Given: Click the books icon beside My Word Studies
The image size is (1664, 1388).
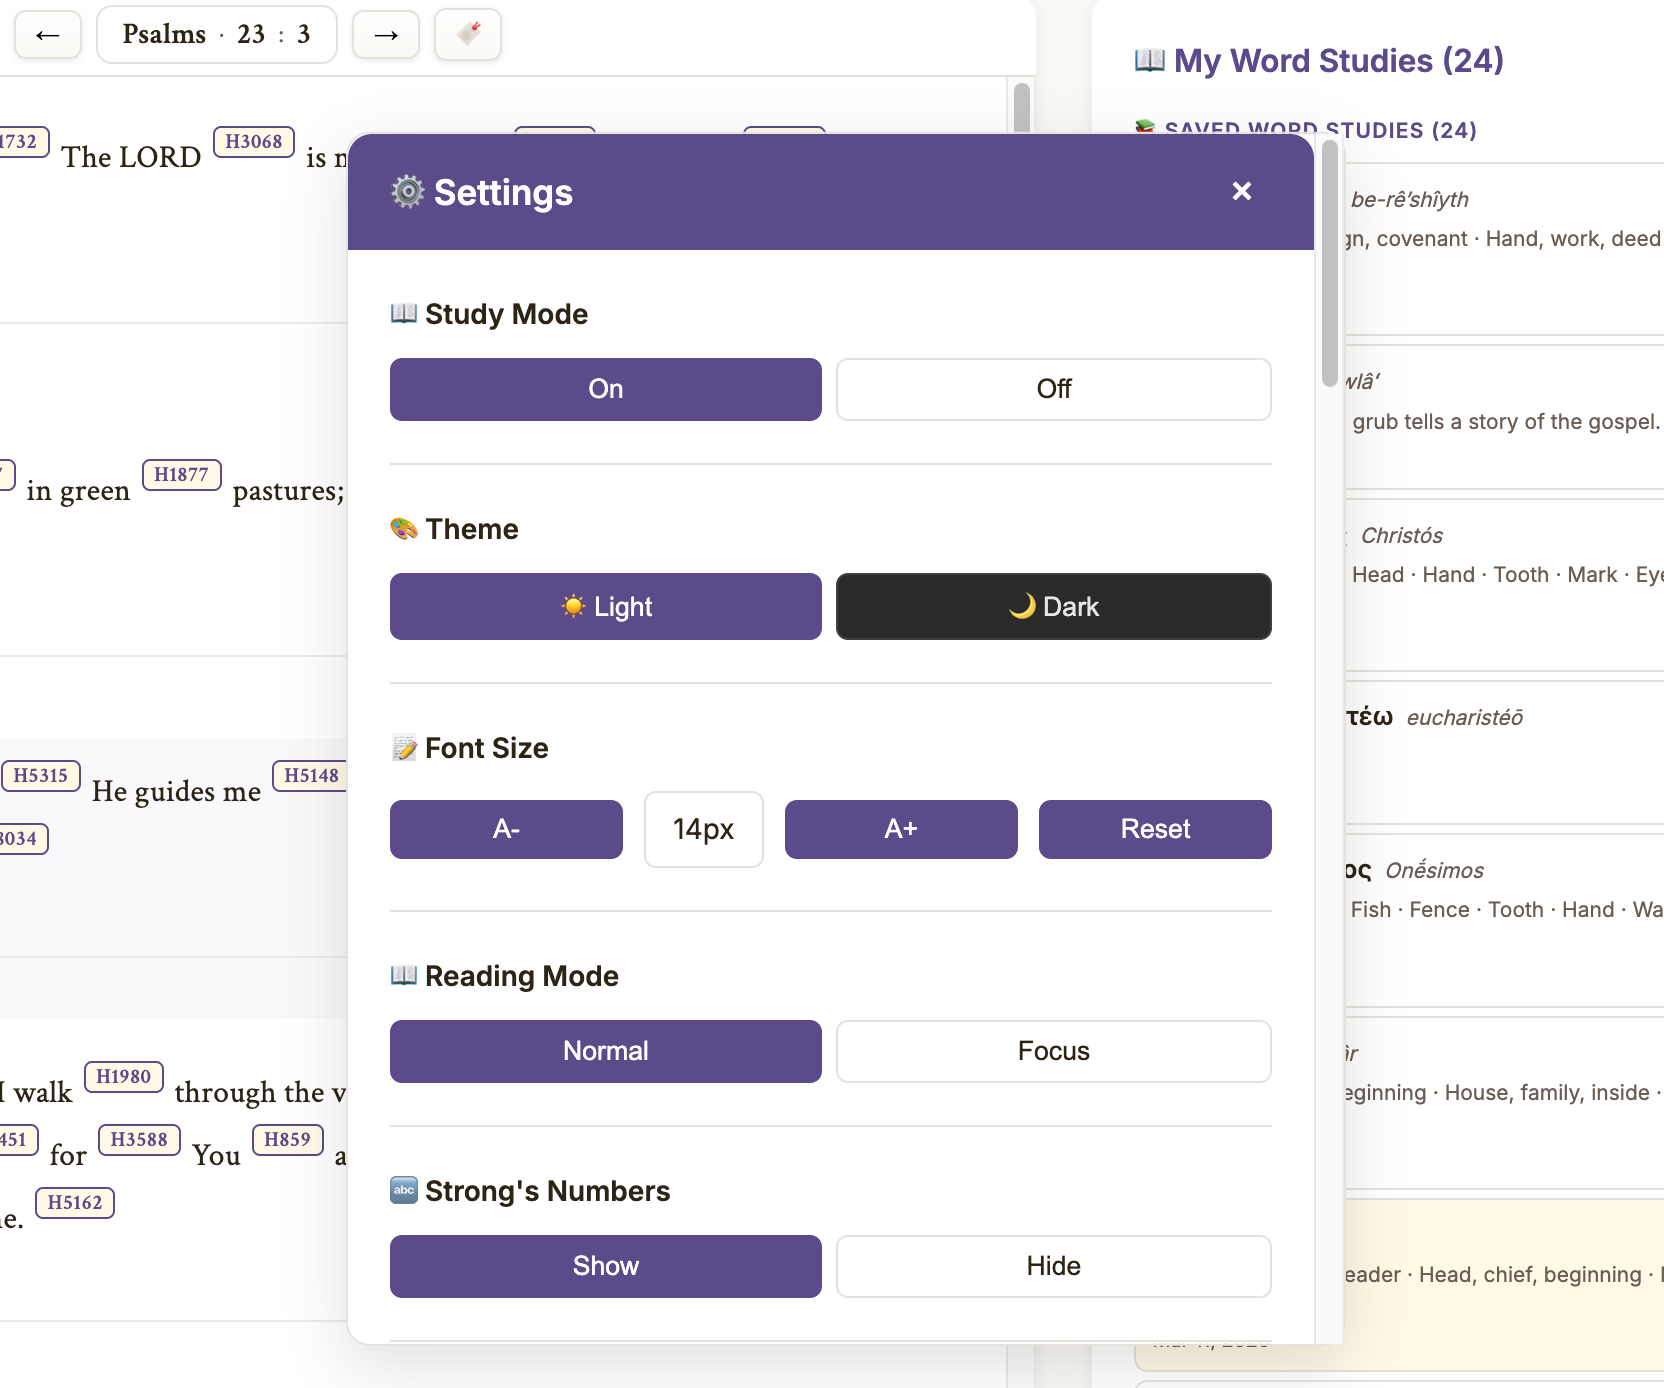Looking at the screenshot, I should [1147, 60].
